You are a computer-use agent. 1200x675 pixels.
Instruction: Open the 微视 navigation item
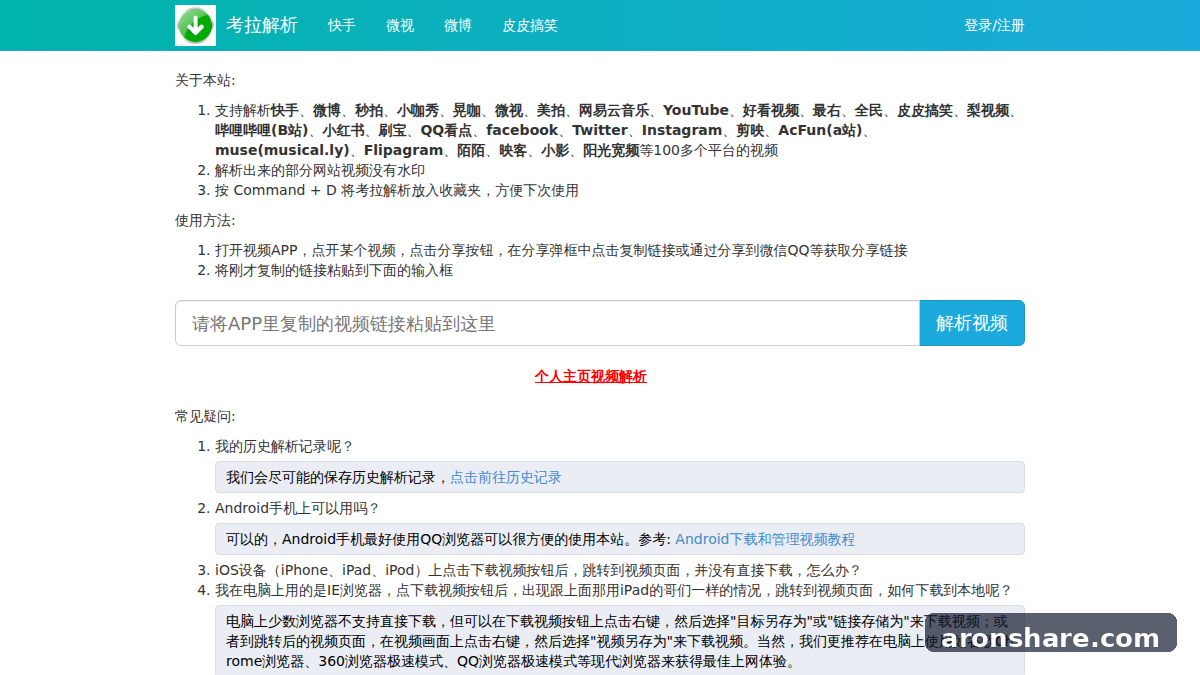pyautogui.click(x=400, y=25)
